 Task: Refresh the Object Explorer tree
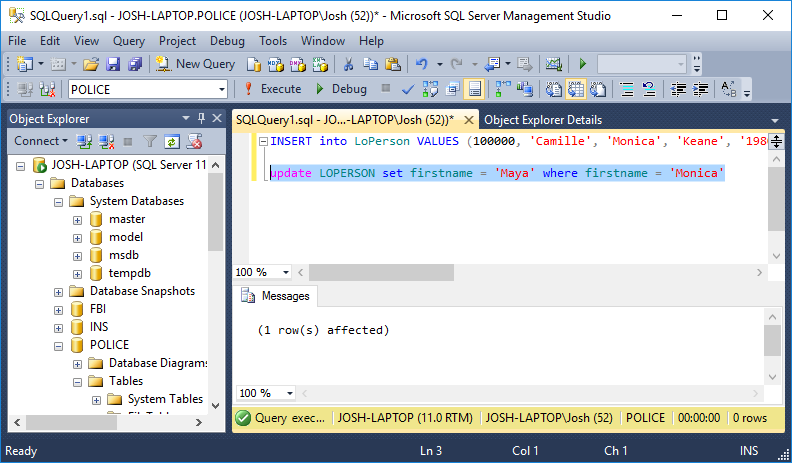click(x=172, y=141)
